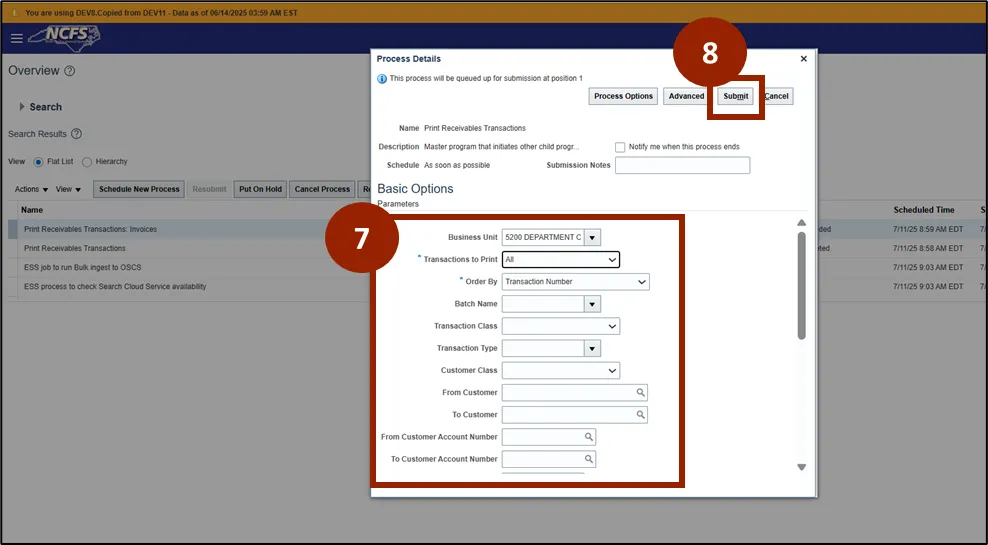Viewport: 988px width, 545px height.
Task: Click the From Customer search magnifier icon
Action: tap(641, 393)
